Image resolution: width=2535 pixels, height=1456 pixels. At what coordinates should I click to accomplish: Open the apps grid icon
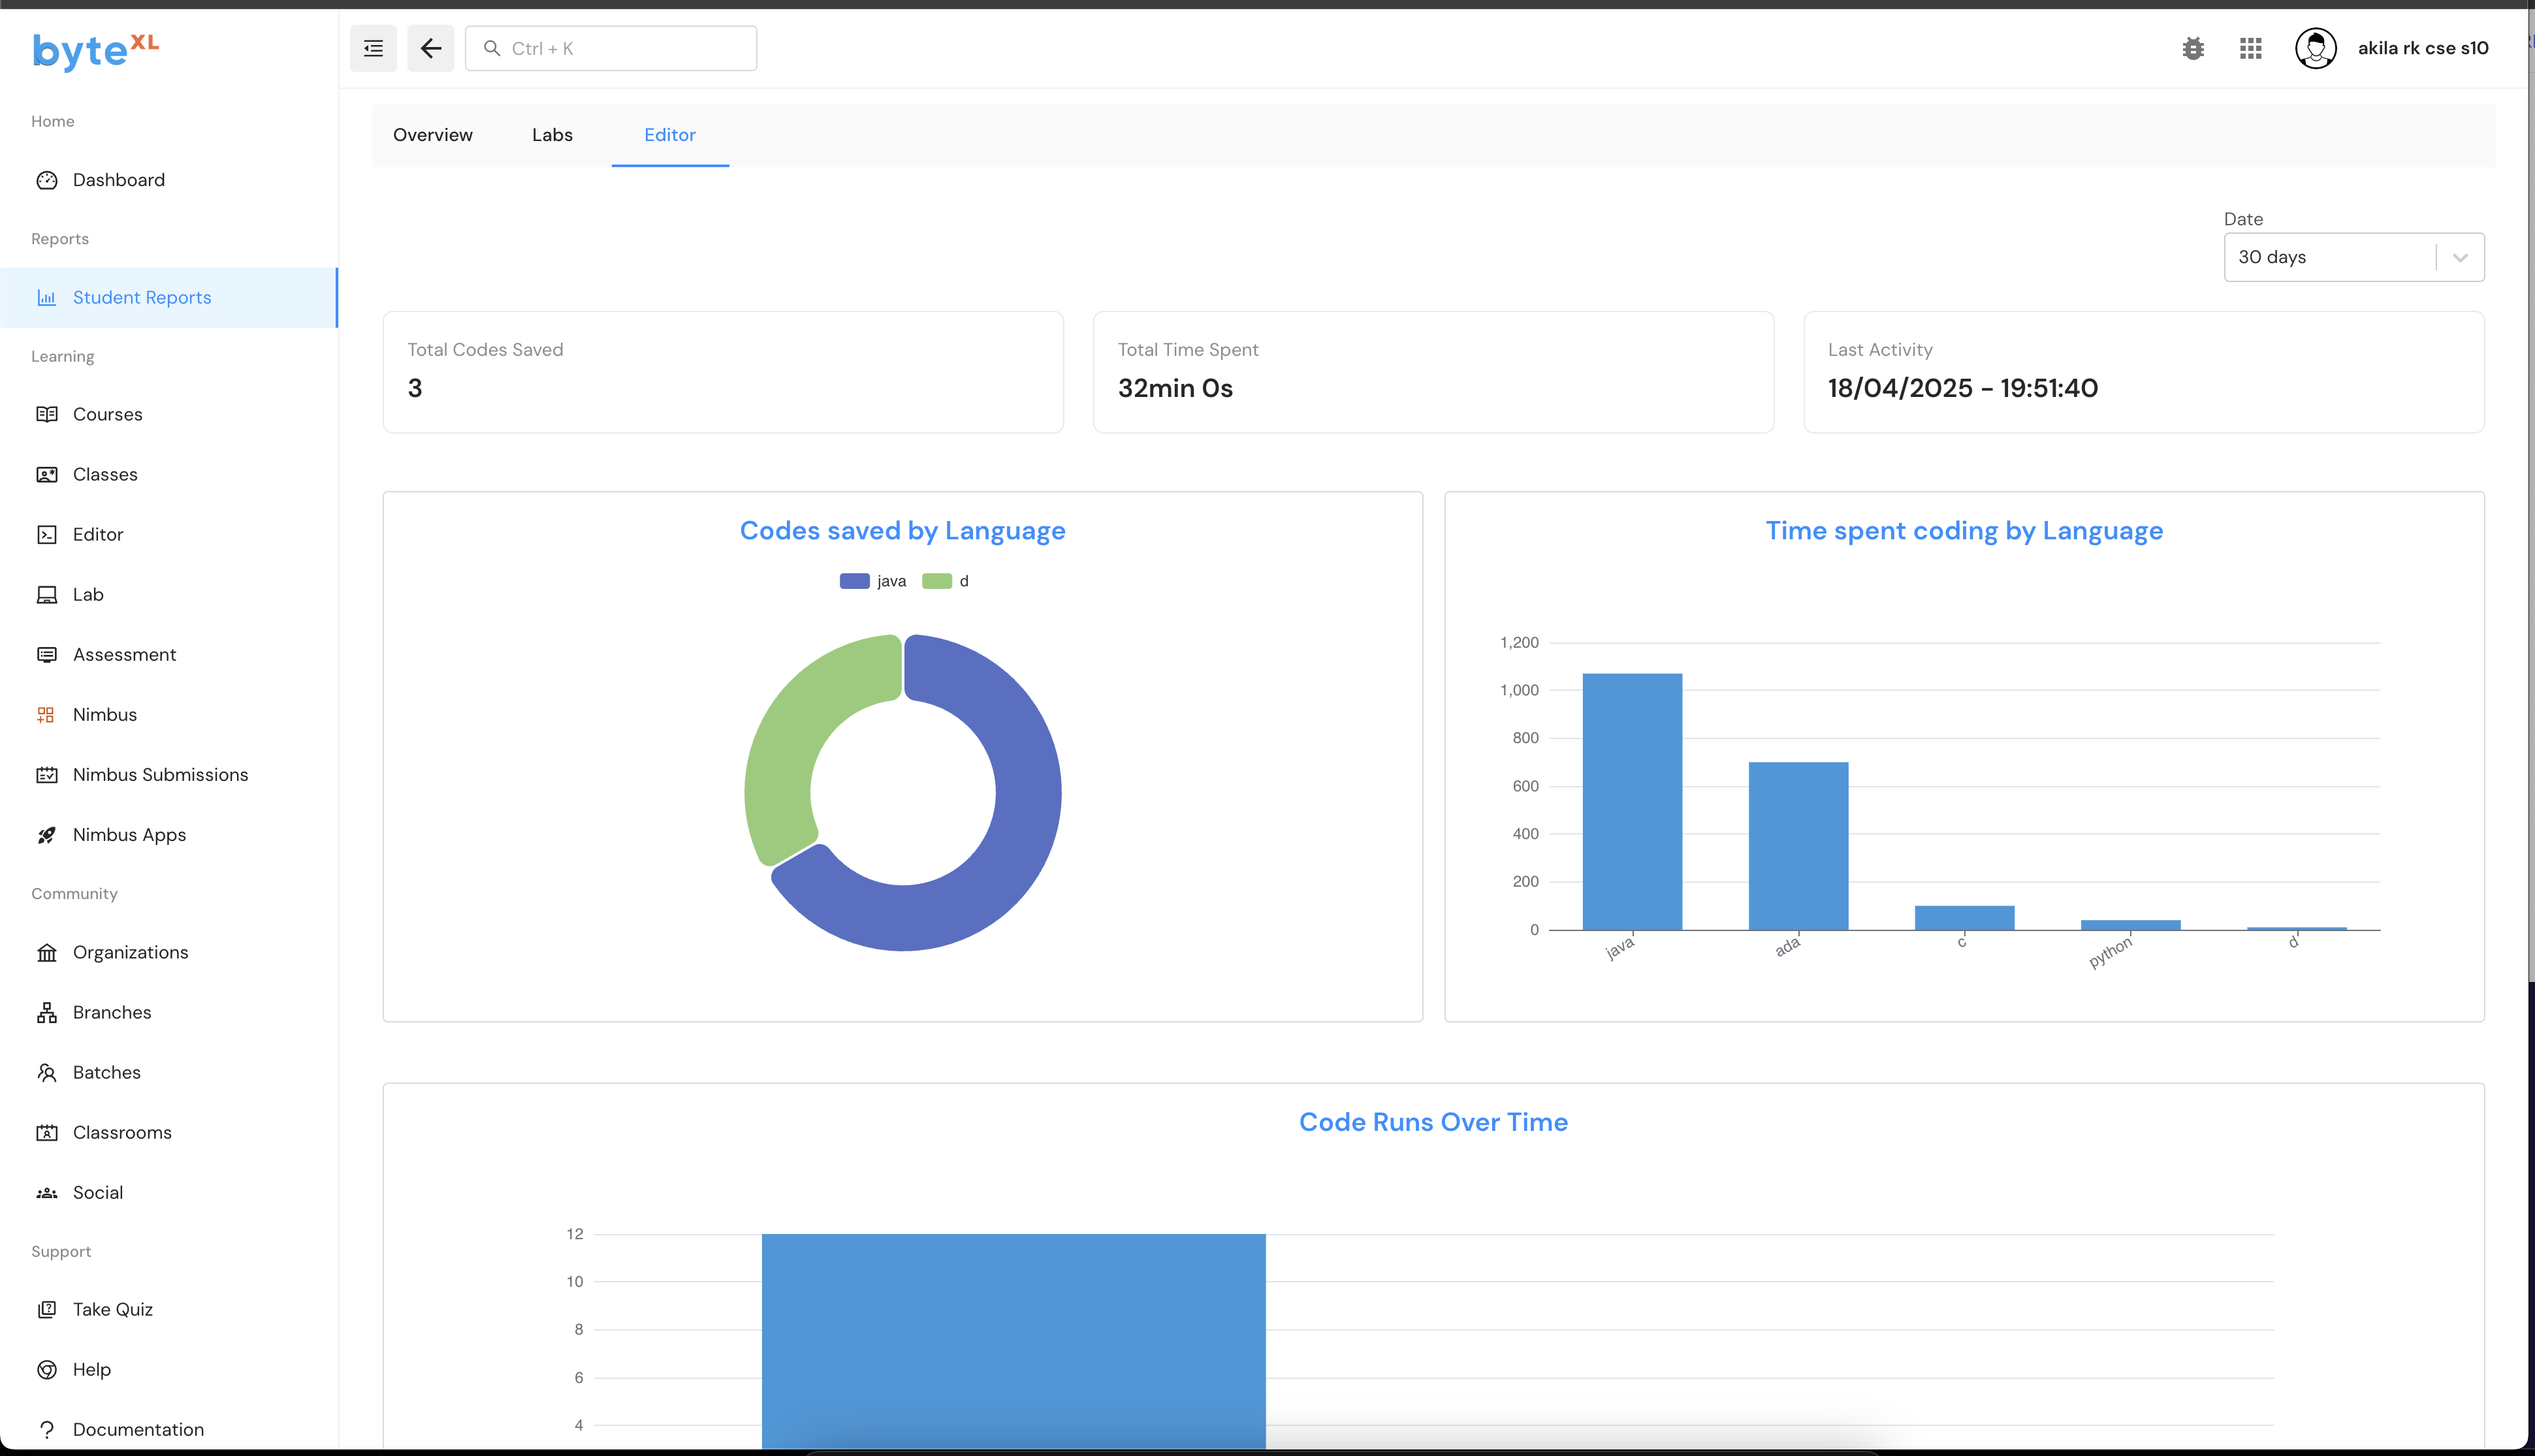click(2250, 48)
